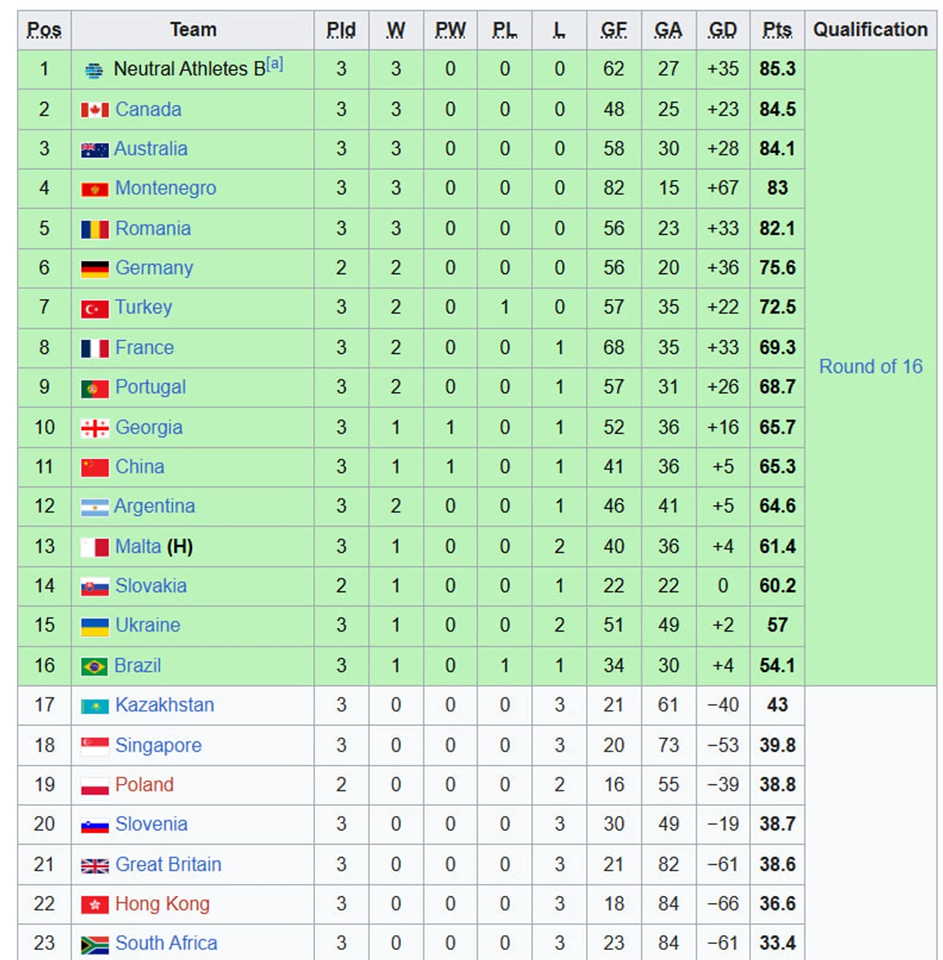This screenshot has width=943, height=960.
Task: Click the Turkey flag icon
Action: (95, 308)
